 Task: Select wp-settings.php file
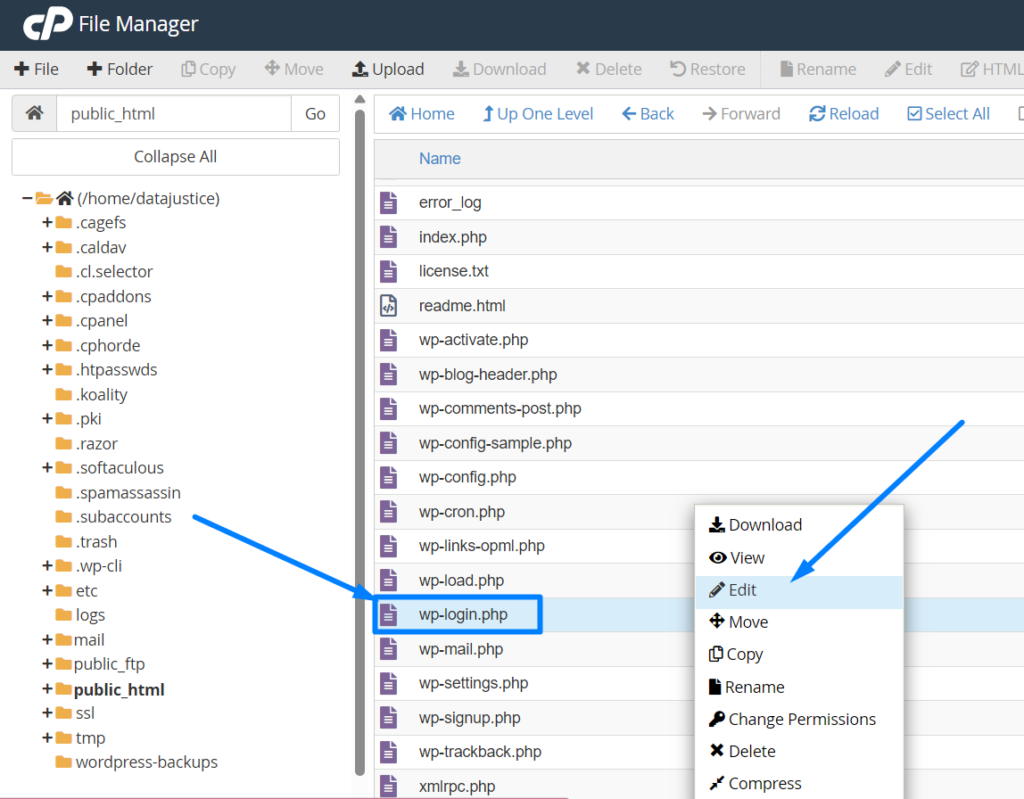473,683
